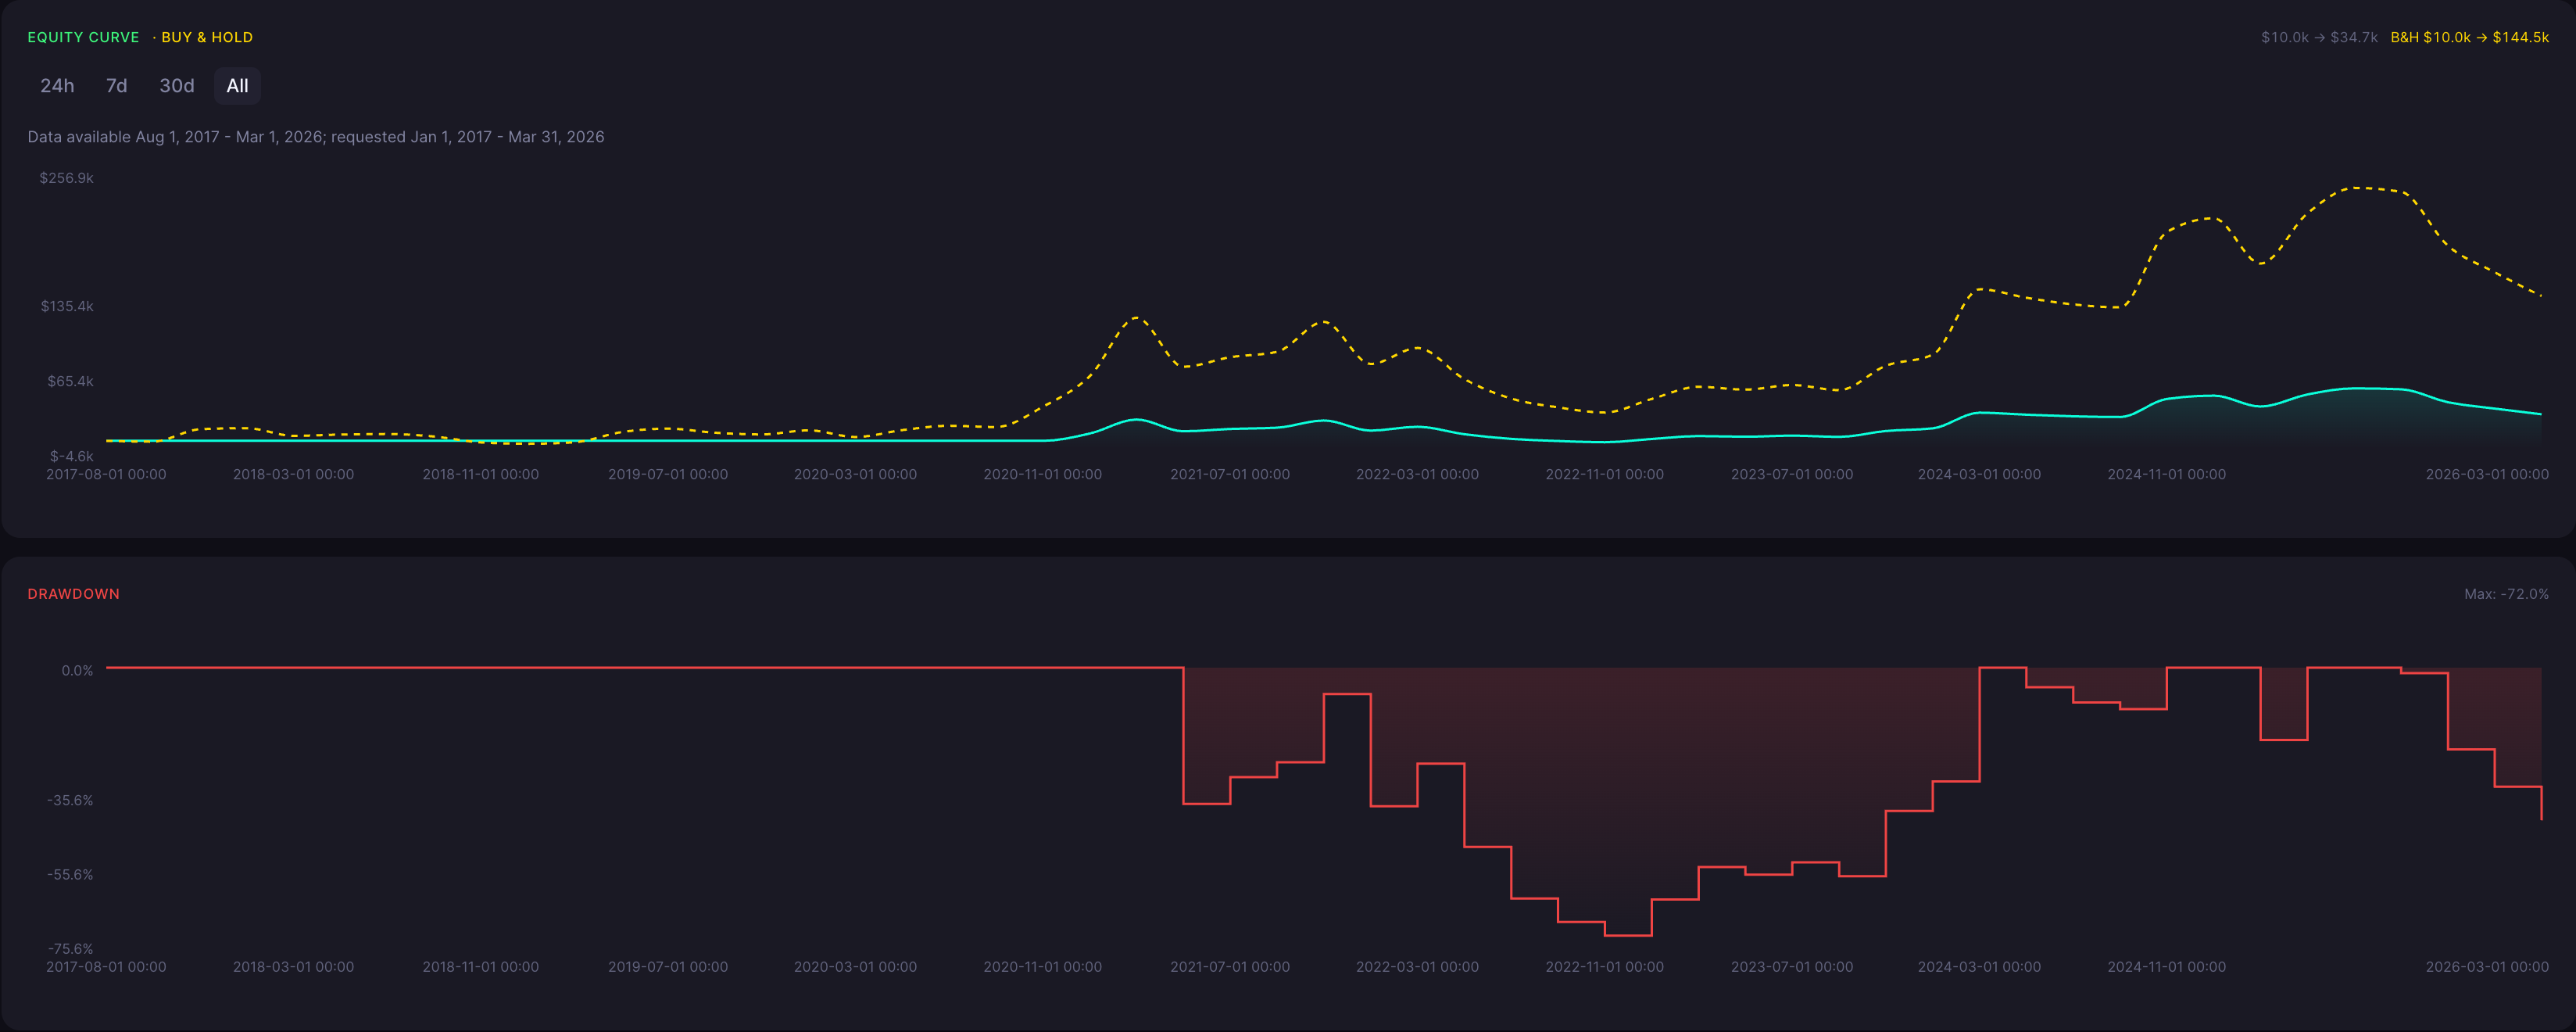The width and height of the screenshot is (2576, 1032).
Task: Click 2018-11-01 date on drawdown chart axis
Action: (x=481, y=967)
